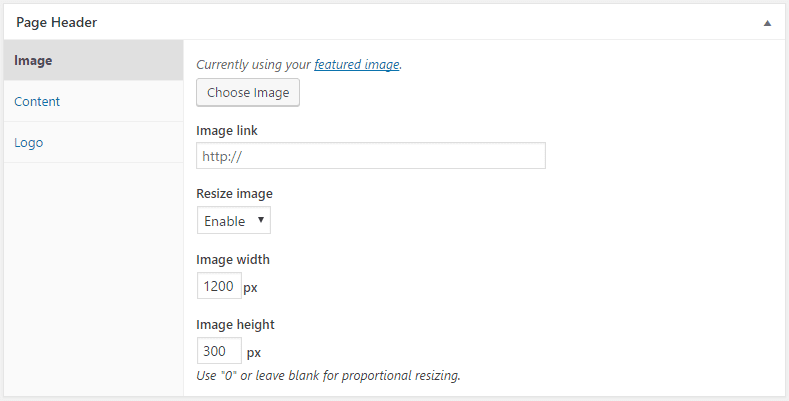Click the Image height input box
The image size is (789, 401).
tap(218, 351)
